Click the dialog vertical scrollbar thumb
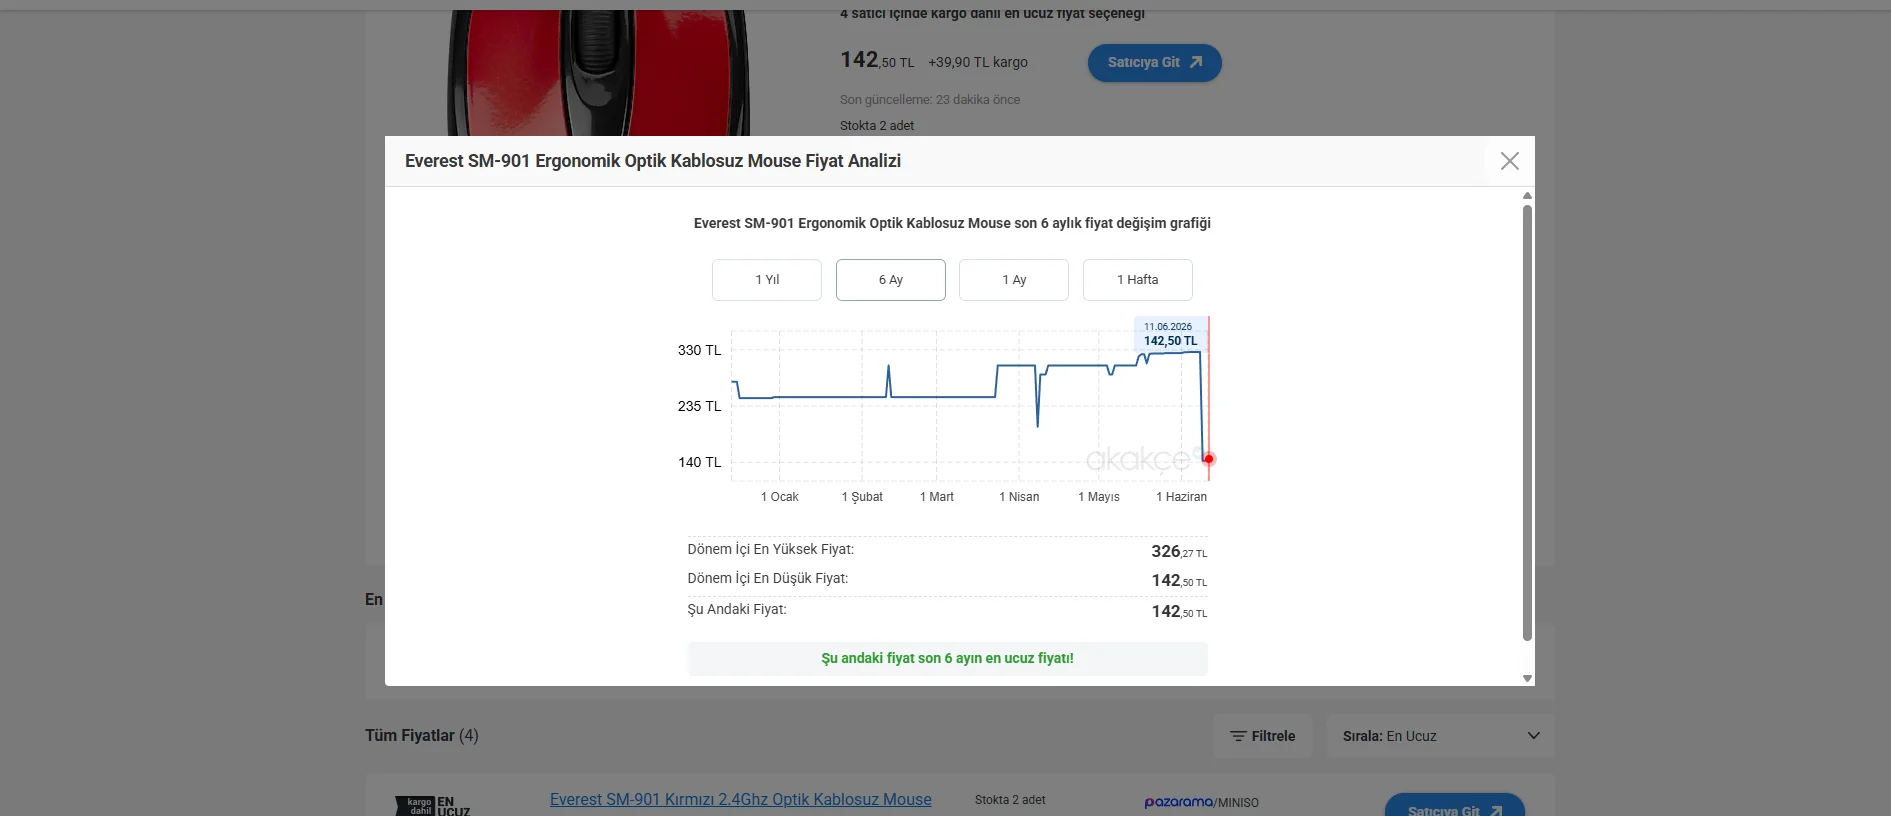Image resolution: width=1891 pixels, height=816 pixels. click(x=1527, y=422)
